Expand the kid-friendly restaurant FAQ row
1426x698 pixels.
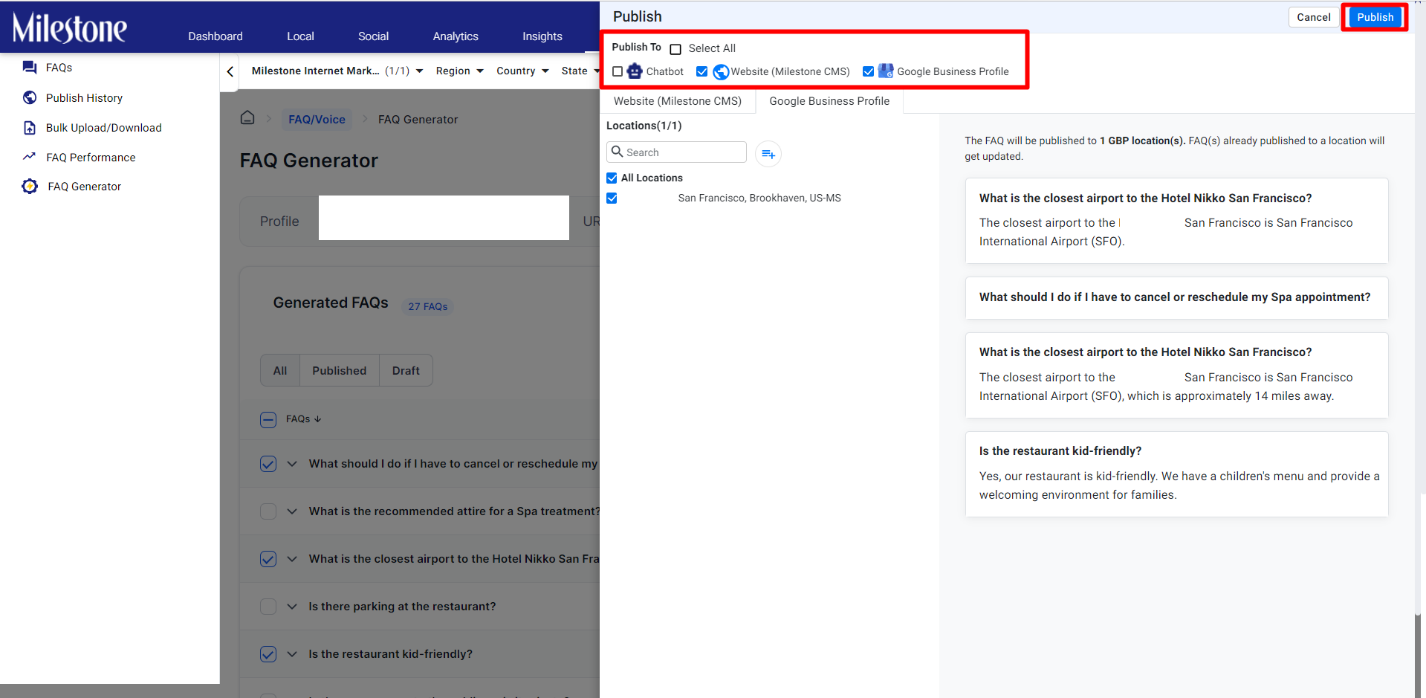tap(292, 654)
